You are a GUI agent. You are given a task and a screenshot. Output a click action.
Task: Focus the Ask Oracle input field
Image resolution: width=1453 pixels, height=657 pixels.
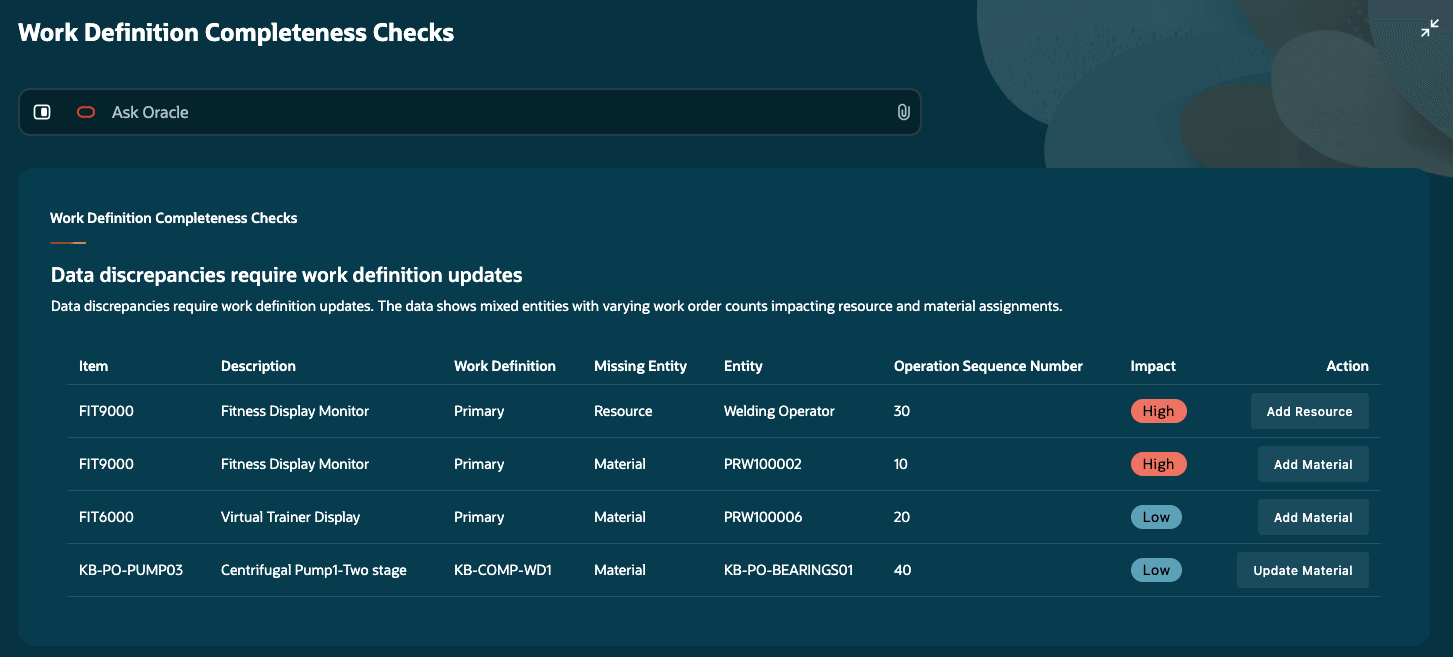point(470,112)
